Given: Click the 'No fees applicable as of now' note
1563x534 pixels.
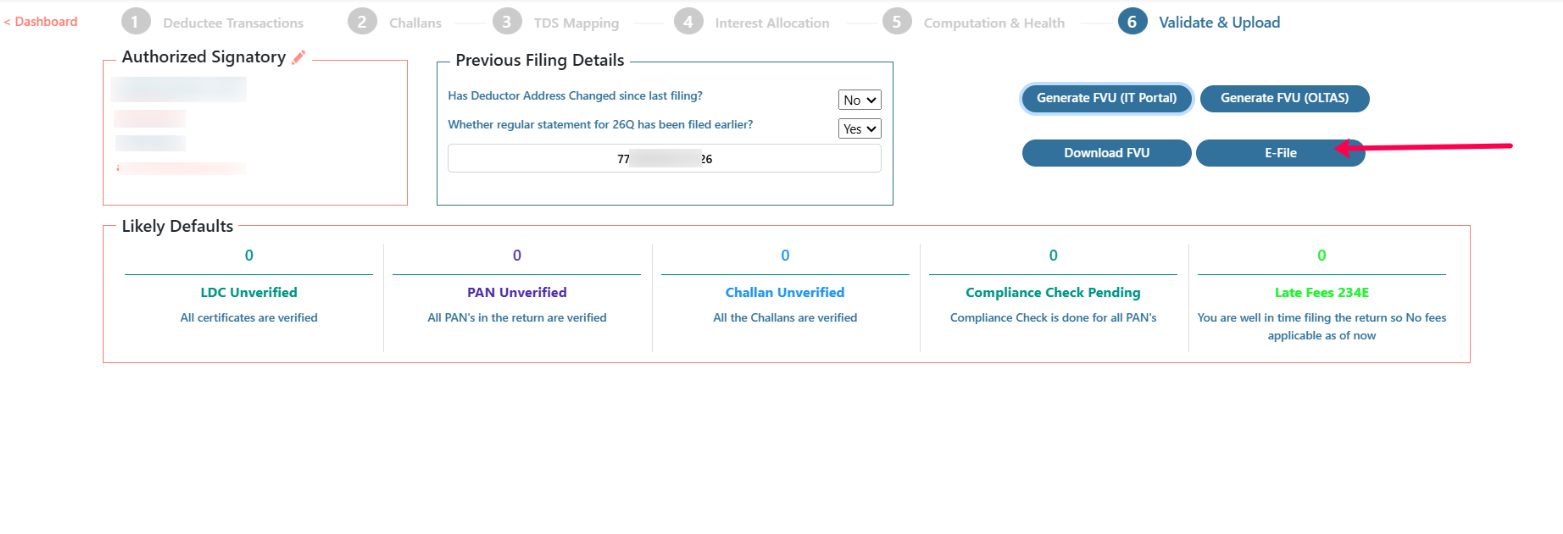Looking at the screenshot, I should coord(1322,327).
